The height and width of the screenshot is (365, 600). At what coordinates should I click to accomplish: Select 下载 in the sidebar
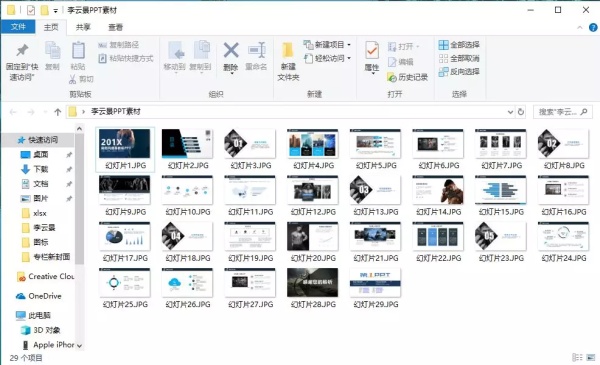[x=34, y=169]
